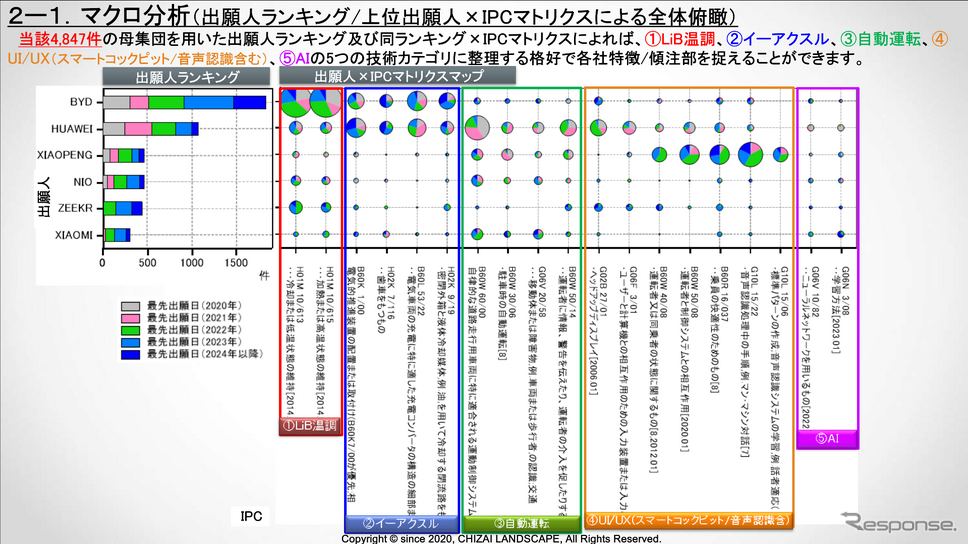Click the ③自動運転 category label
The image size is (968, 544).
(x=522, y=524)
